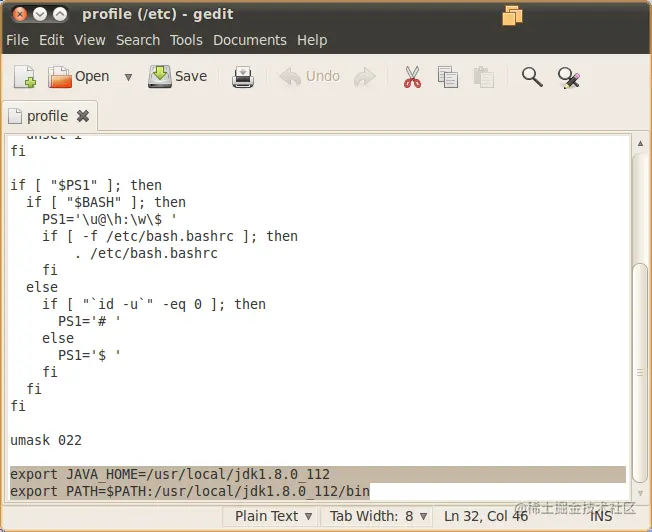652x532 pixels.
Task: Cut selection with the scissors icon
Action: 412,77
